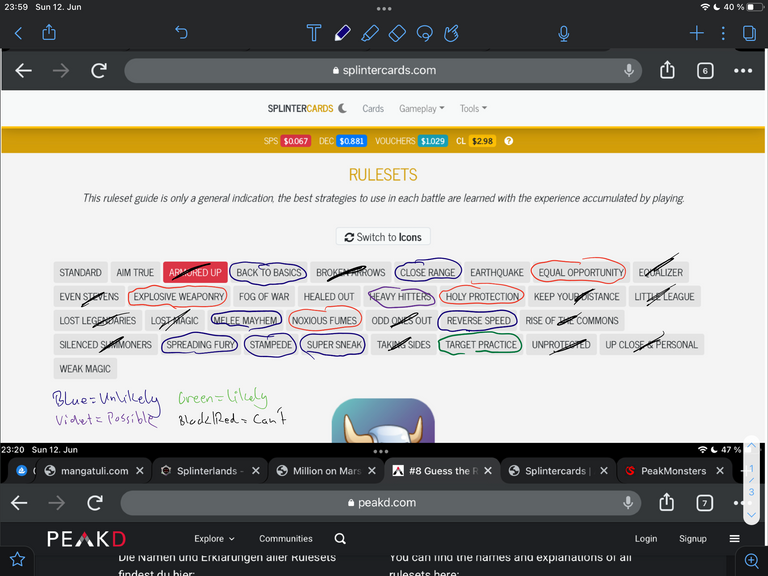Viewport: 768px width, 576px height.
Task: Select the WEAK MAGIC ruleset
Action: [x=85, y=368]
